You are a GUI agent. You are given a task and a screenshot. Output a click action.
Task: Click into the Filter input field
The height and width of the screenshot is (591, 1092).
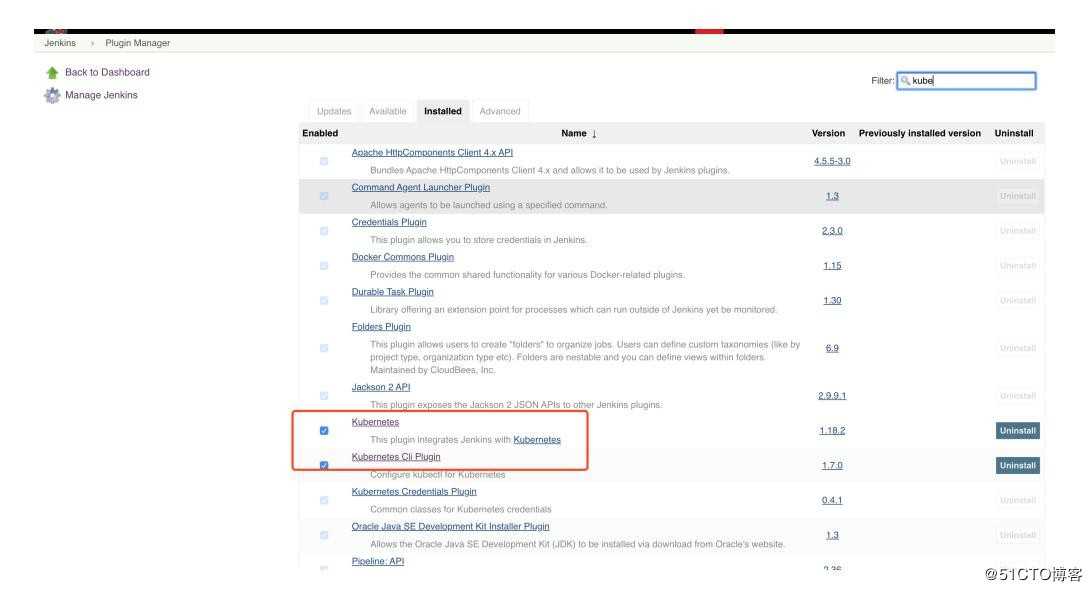[x=967, y=81]
